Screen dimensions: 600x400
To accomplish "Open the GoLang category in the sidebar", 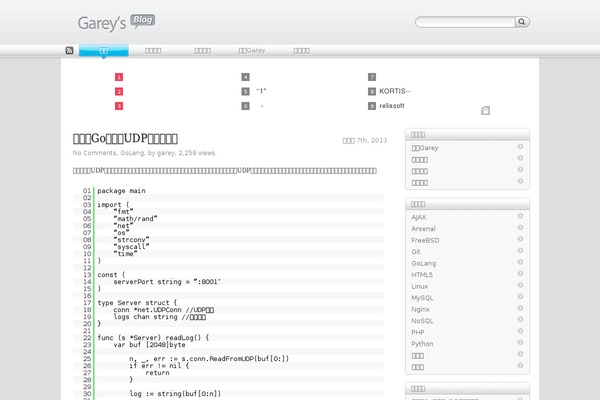I will (424, 263).
